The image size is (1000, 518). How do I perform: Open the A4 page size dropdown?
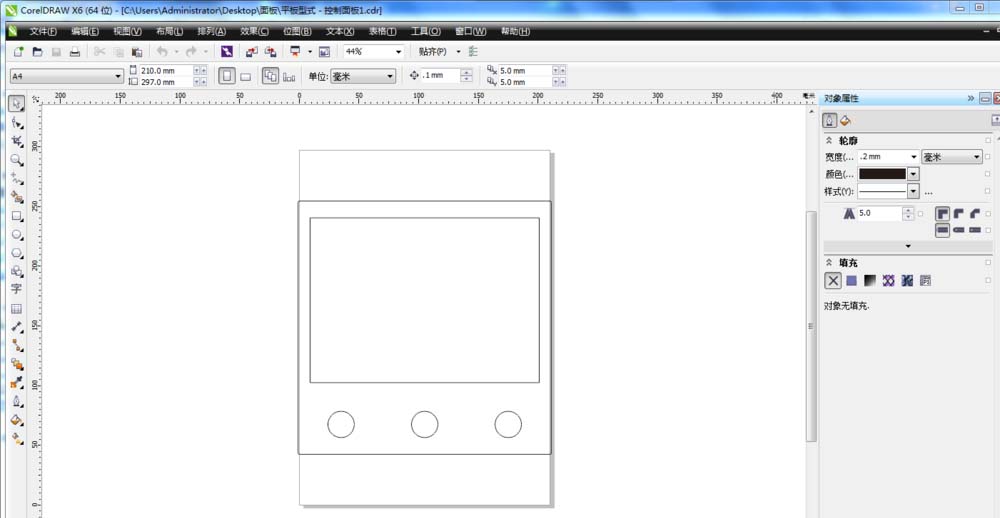(x=117, y=76)
